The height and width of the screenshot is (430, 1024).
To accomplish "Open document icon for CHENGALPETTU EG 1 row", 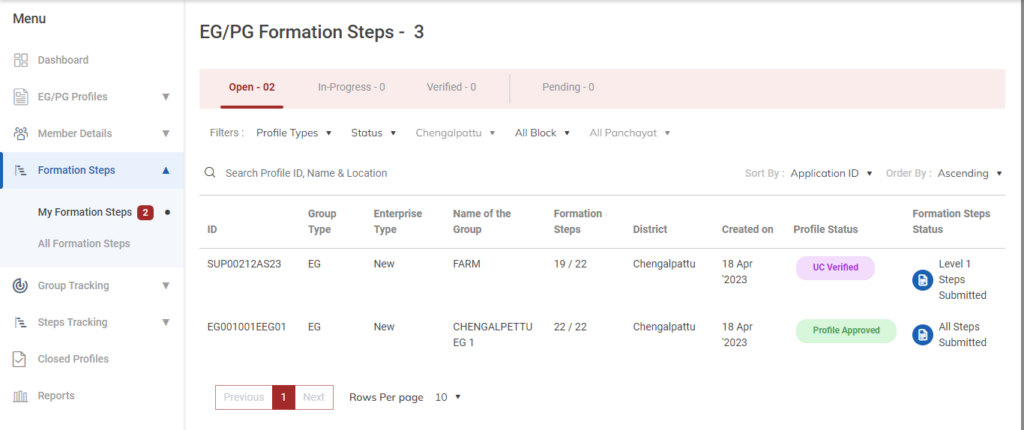I will [922, 335].
